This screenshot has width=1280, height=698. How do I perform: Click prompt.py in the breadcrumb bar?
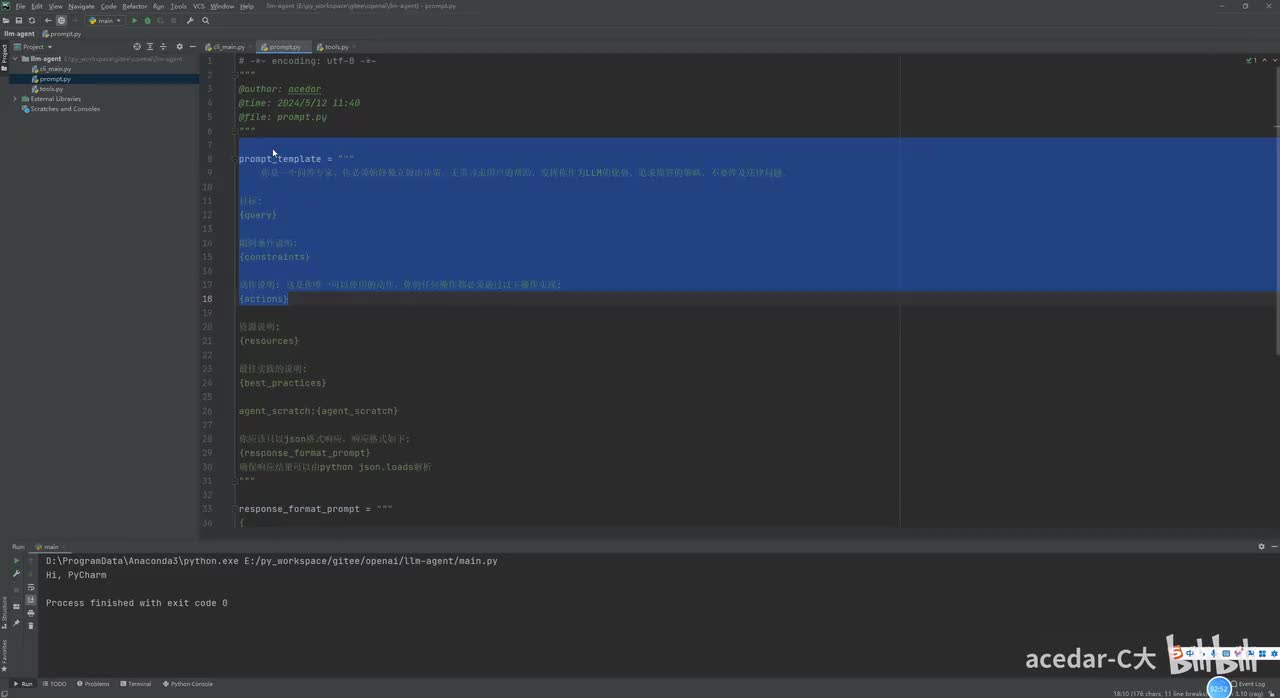click(x=62, y=34)
